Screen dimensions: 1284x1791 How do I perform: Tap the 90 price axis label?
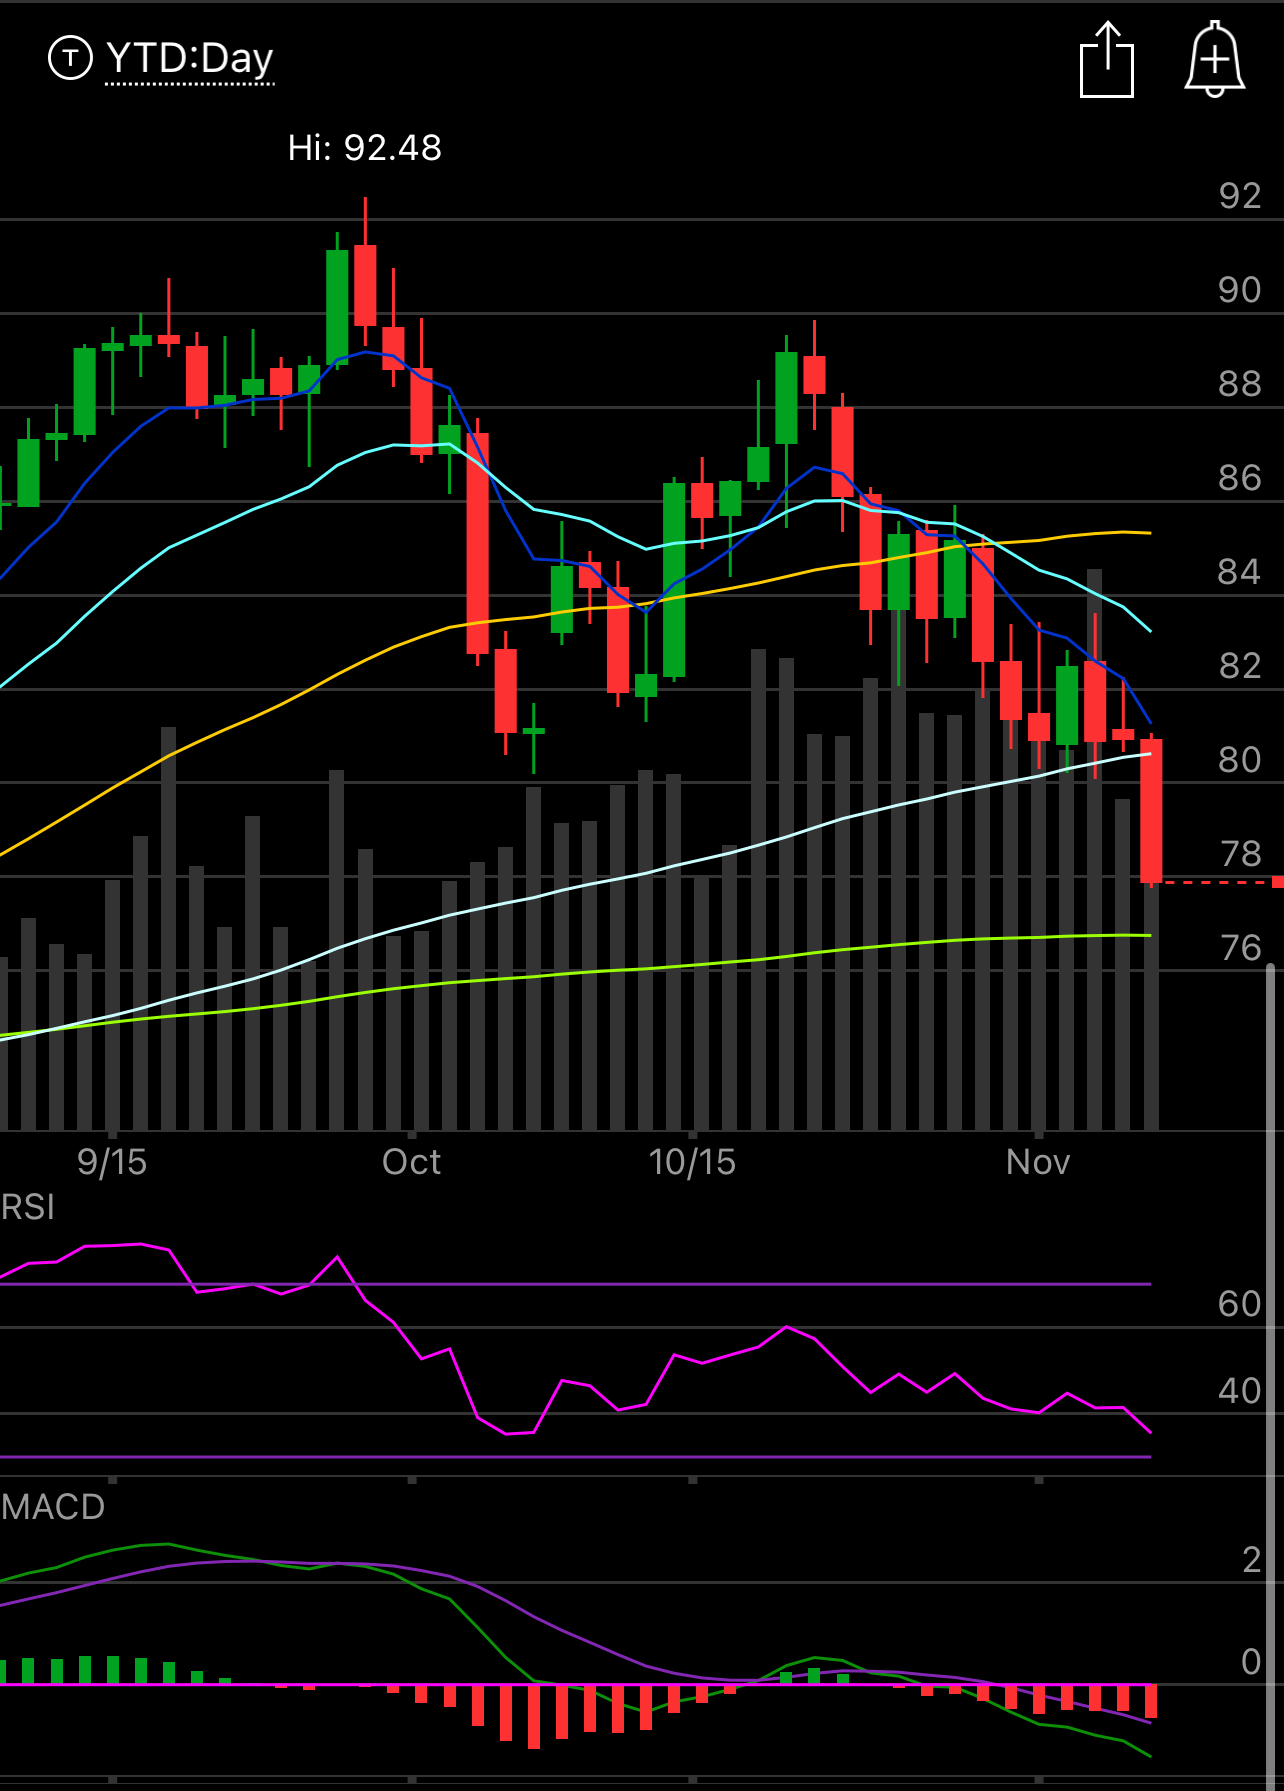[x=1240, y=290]
